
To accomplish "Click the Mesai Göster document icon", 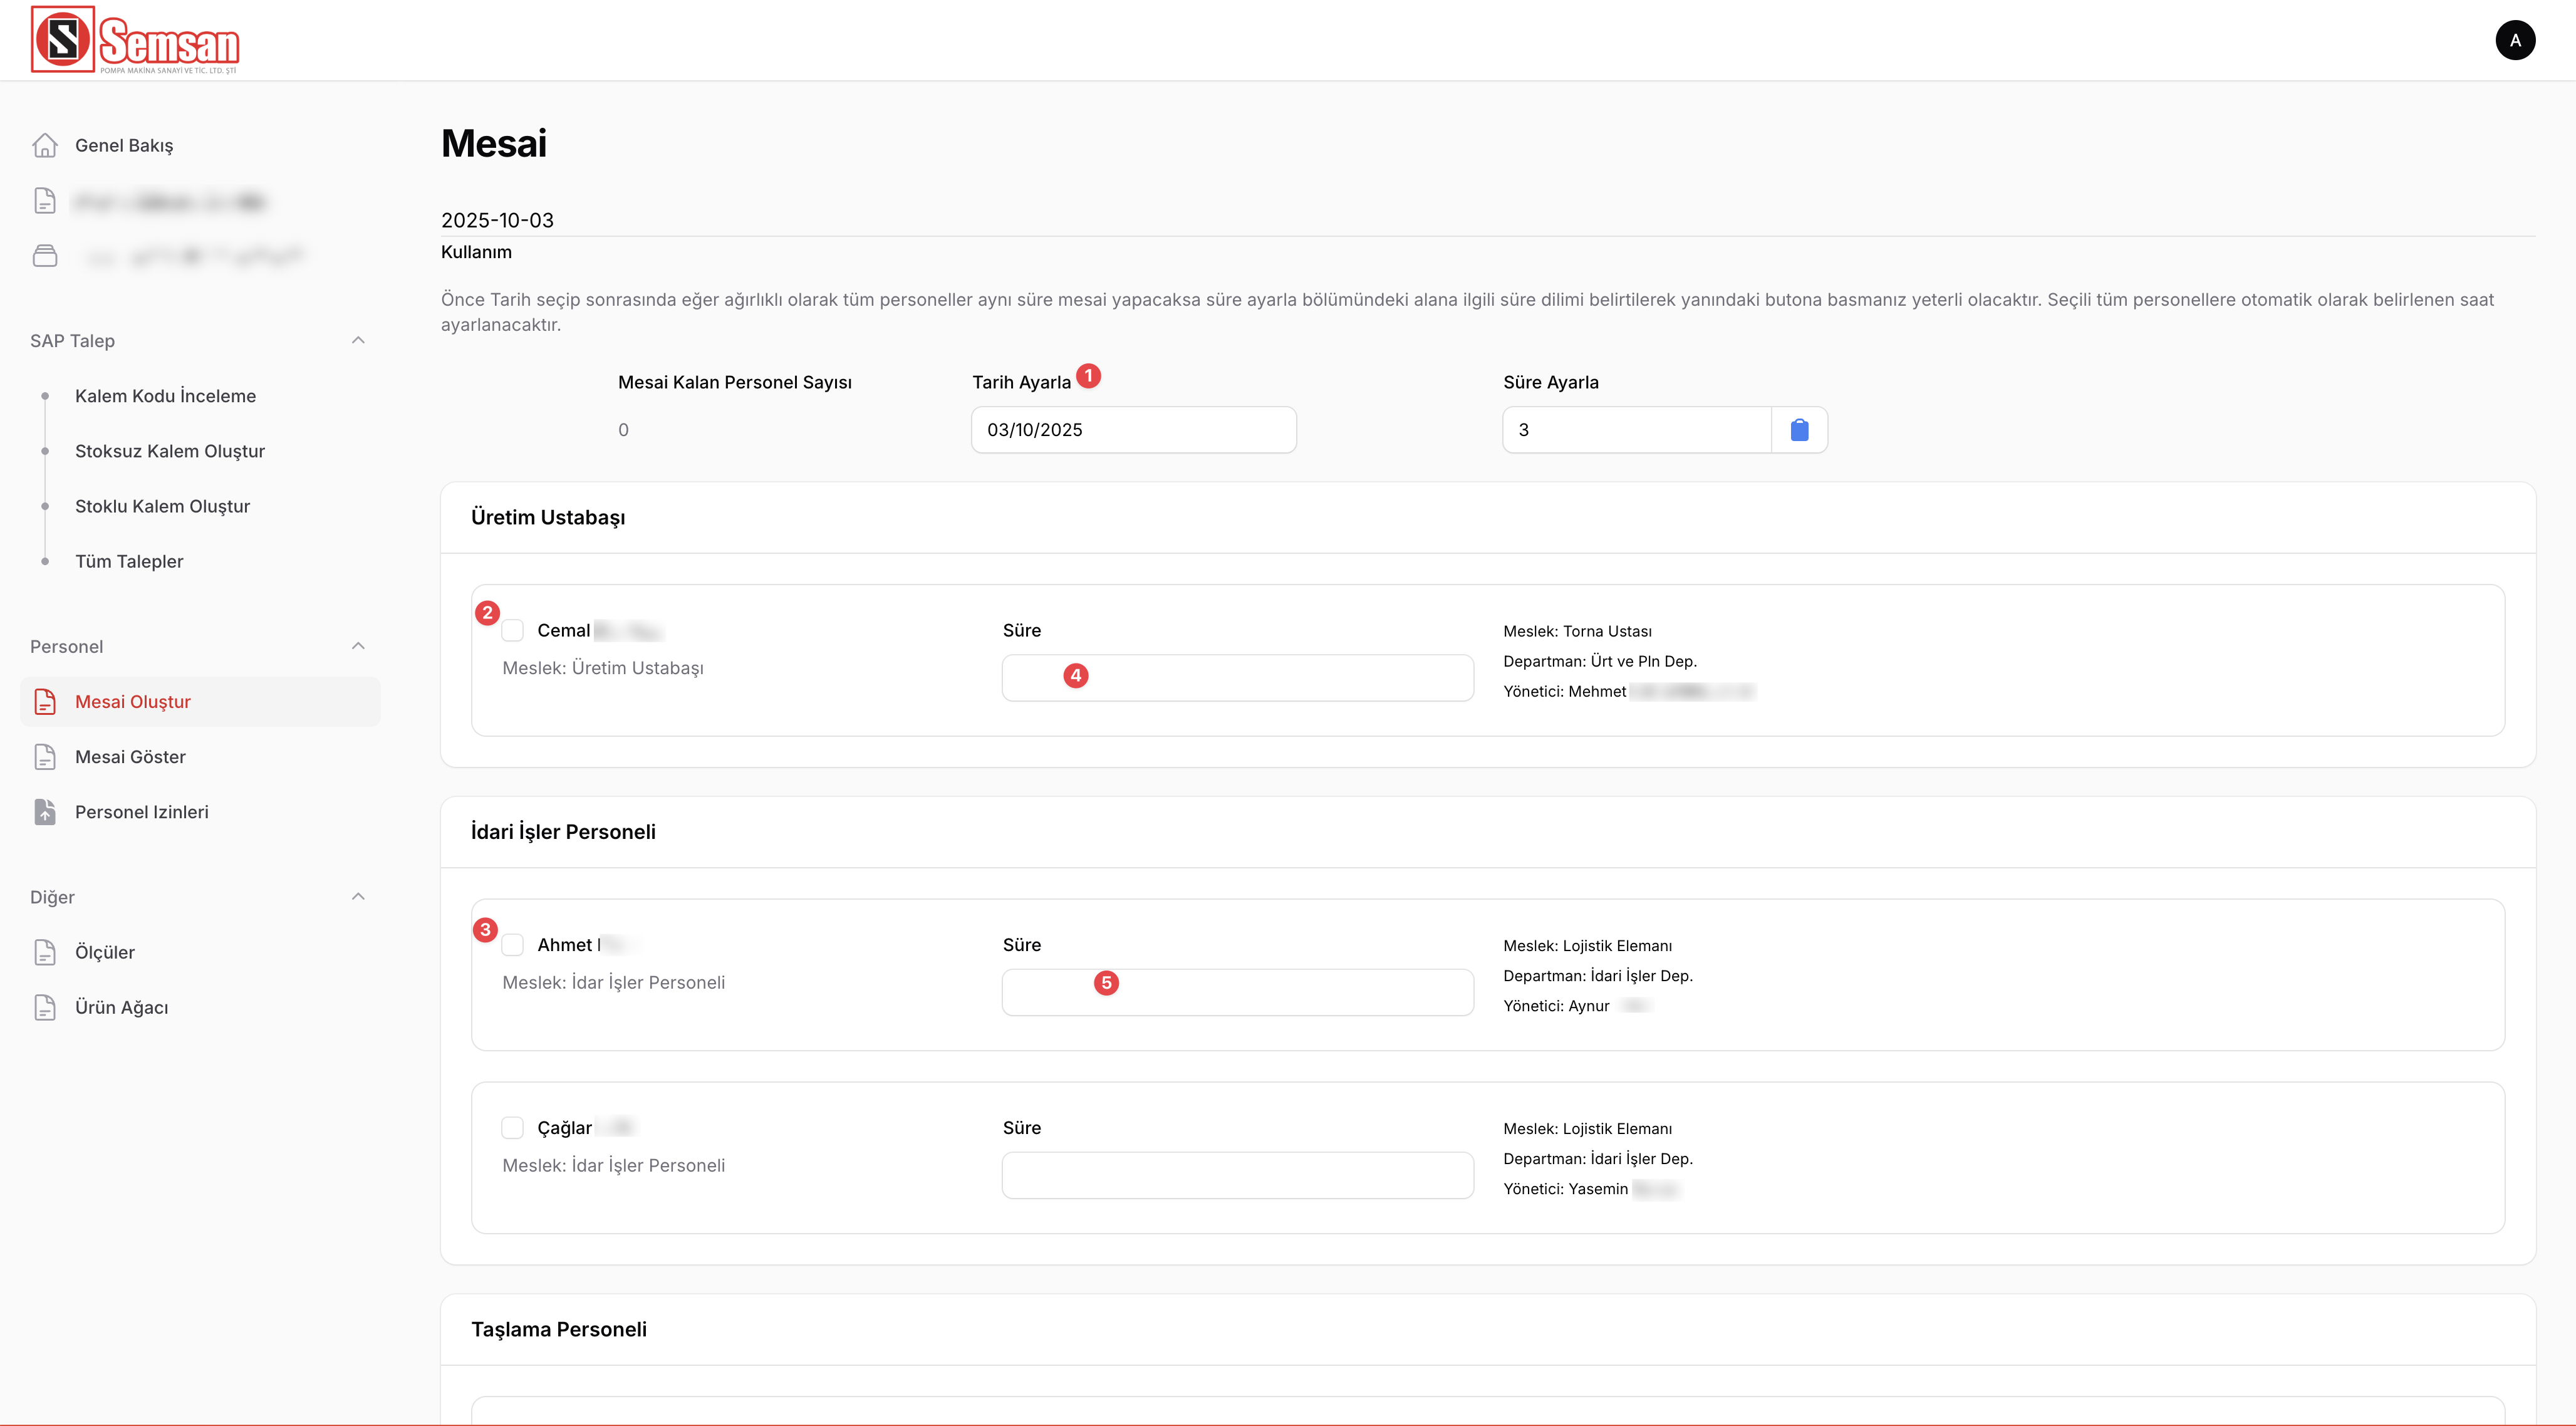I will coord(45,757).
